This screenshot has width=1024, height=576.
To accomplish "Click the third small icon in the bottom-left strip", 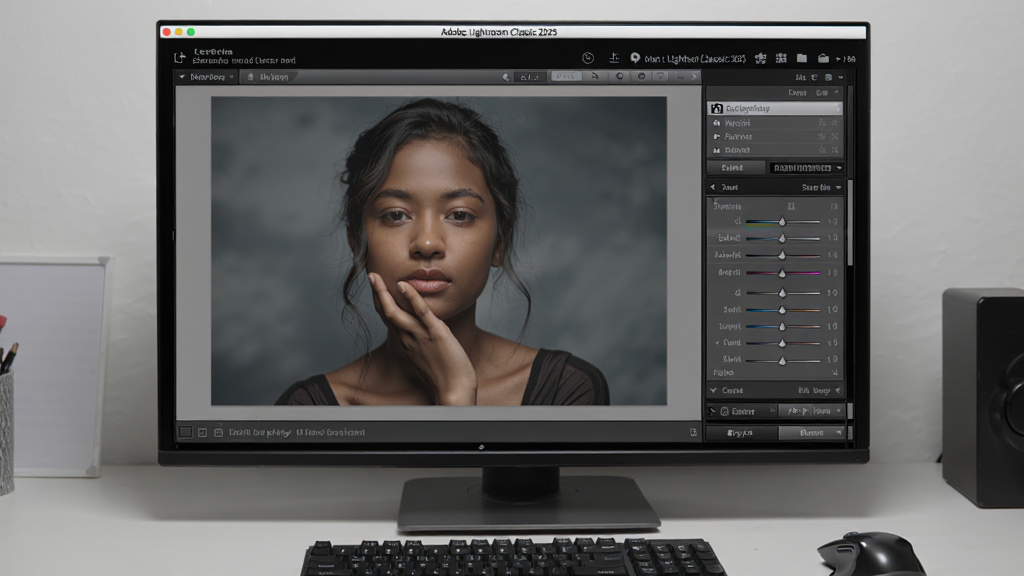I will pos(218,432).
